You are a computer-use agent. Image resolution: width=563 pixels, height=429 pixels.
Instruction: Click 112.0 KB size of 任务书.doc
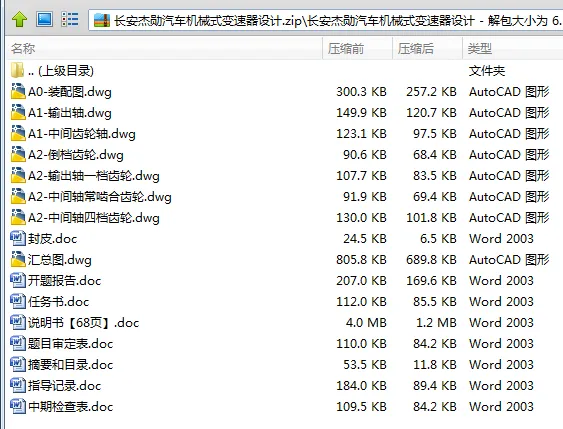361,302
